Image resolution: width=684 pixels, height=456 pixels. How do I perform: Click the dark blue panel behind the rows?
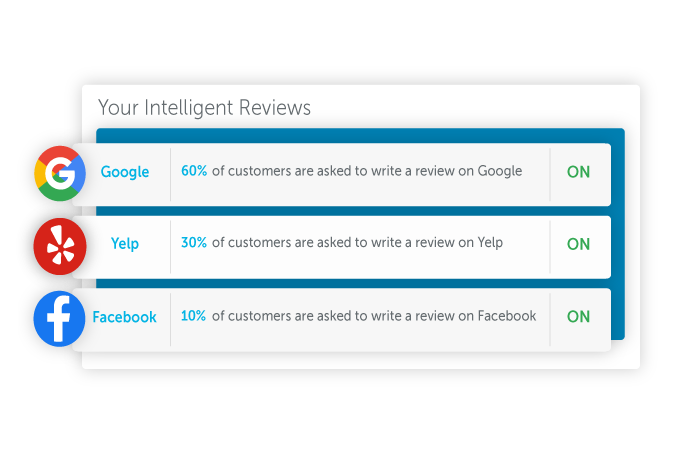[x=618, y=234]
